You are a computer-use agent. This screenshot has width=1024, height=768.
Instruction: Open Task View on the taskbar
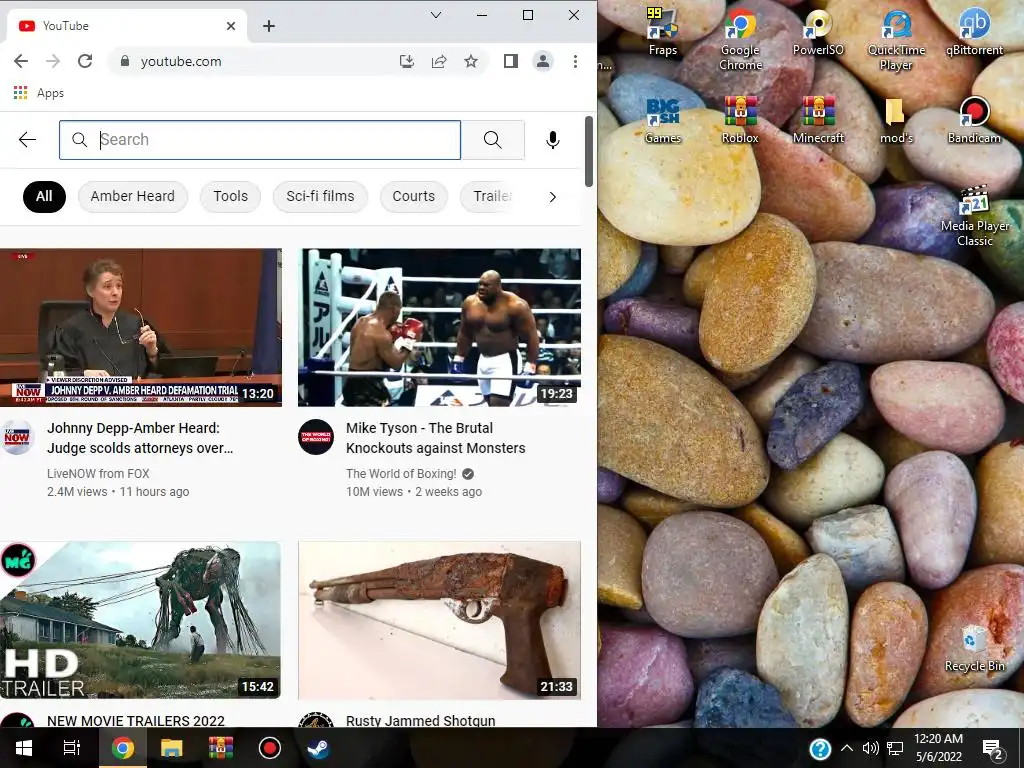pos(72,748)
